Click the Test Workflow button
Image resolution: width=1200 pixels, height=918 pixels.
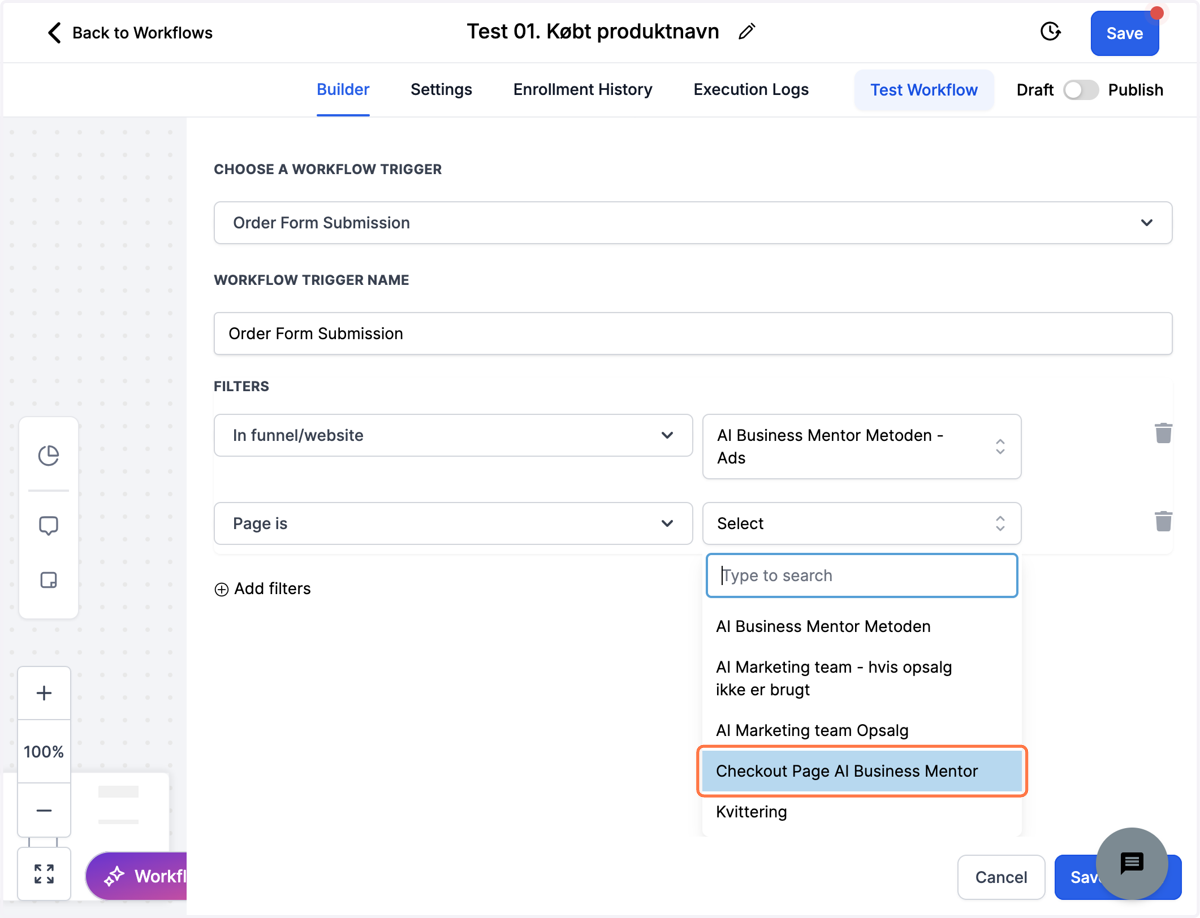click(924, 90)
